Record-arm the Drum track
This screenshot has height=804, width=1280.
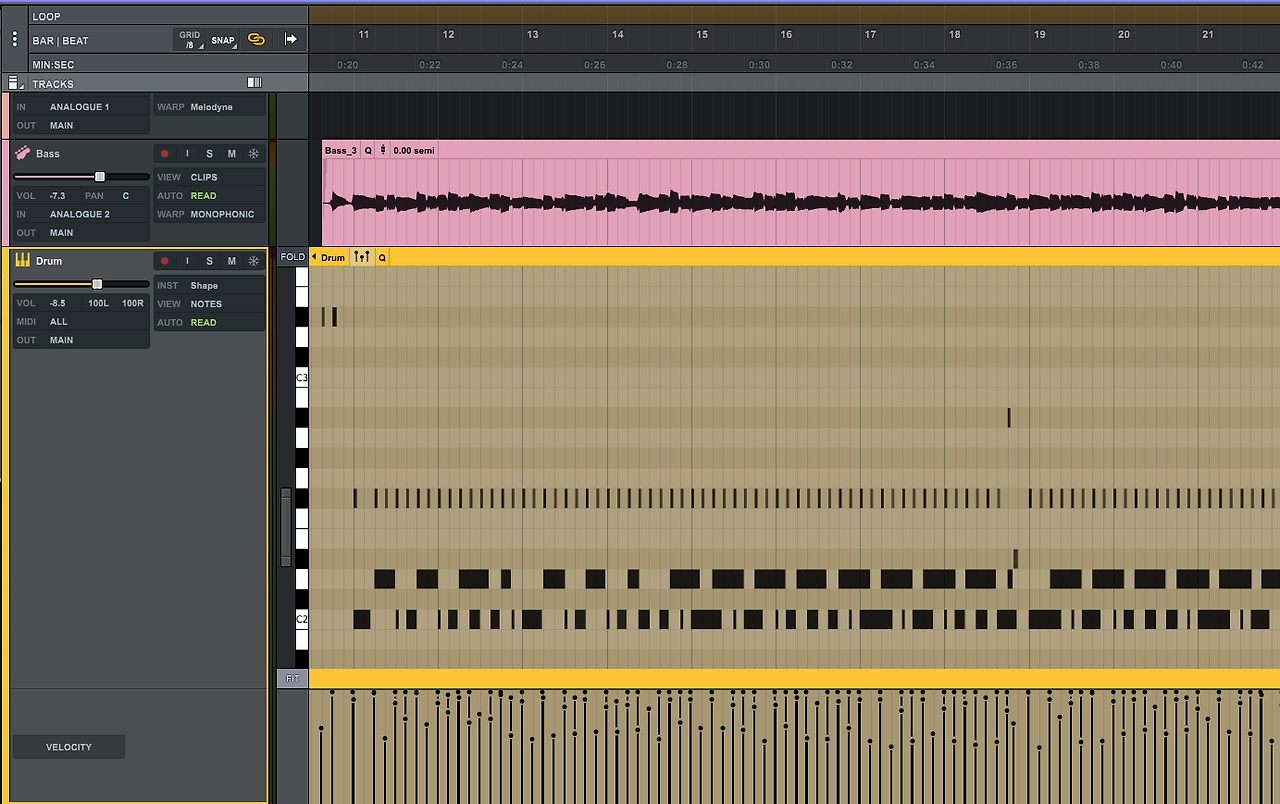165,261
